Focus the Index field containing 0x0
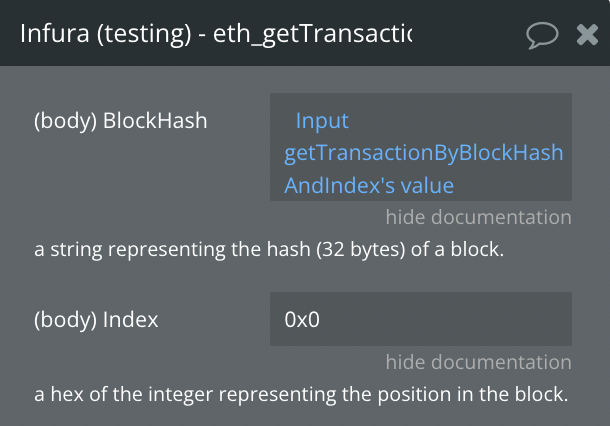The image size is (610, 426). [421, 320]
